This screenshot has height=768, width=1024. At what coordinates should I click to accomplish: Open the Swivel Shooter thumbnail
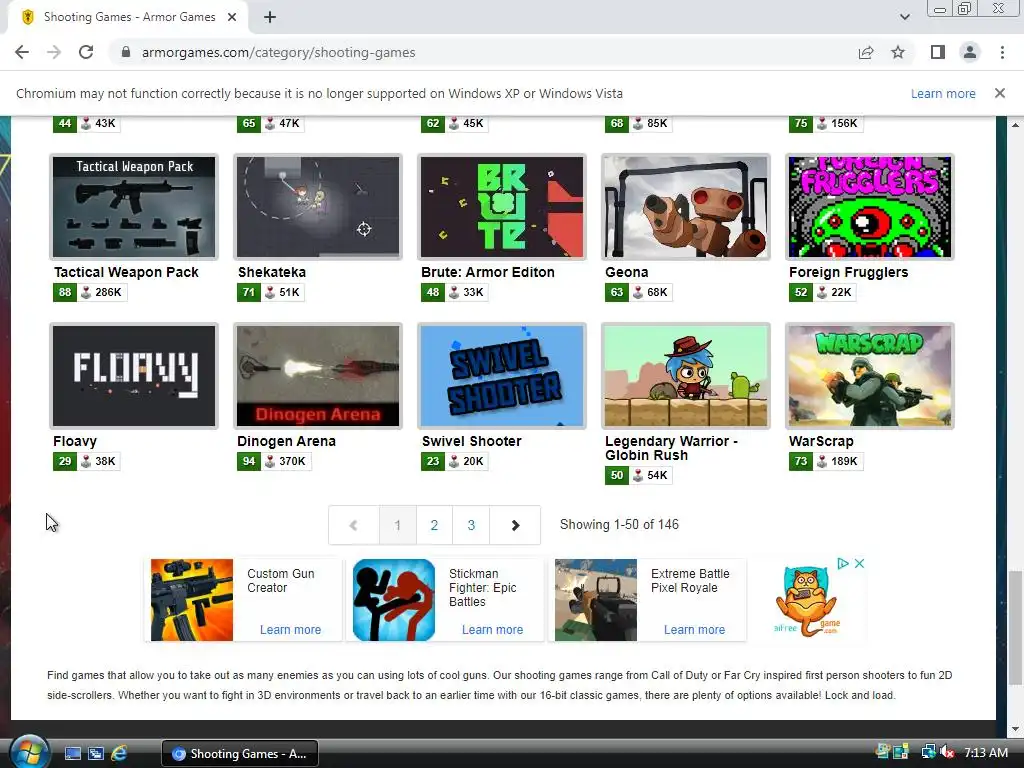click(x=502, y=376)
